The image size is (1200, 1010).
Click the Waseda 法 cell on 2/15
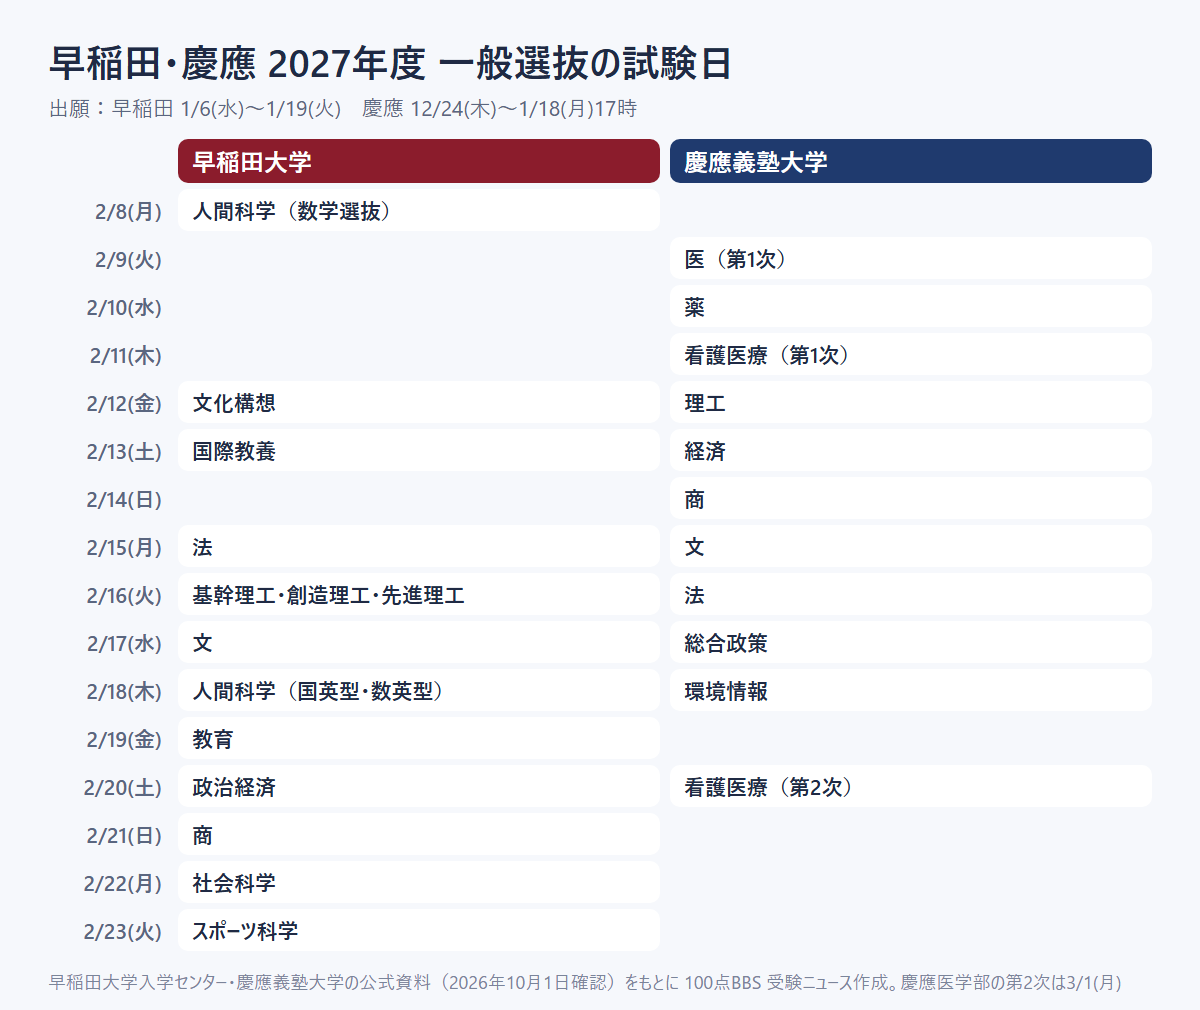click(419, 546)
